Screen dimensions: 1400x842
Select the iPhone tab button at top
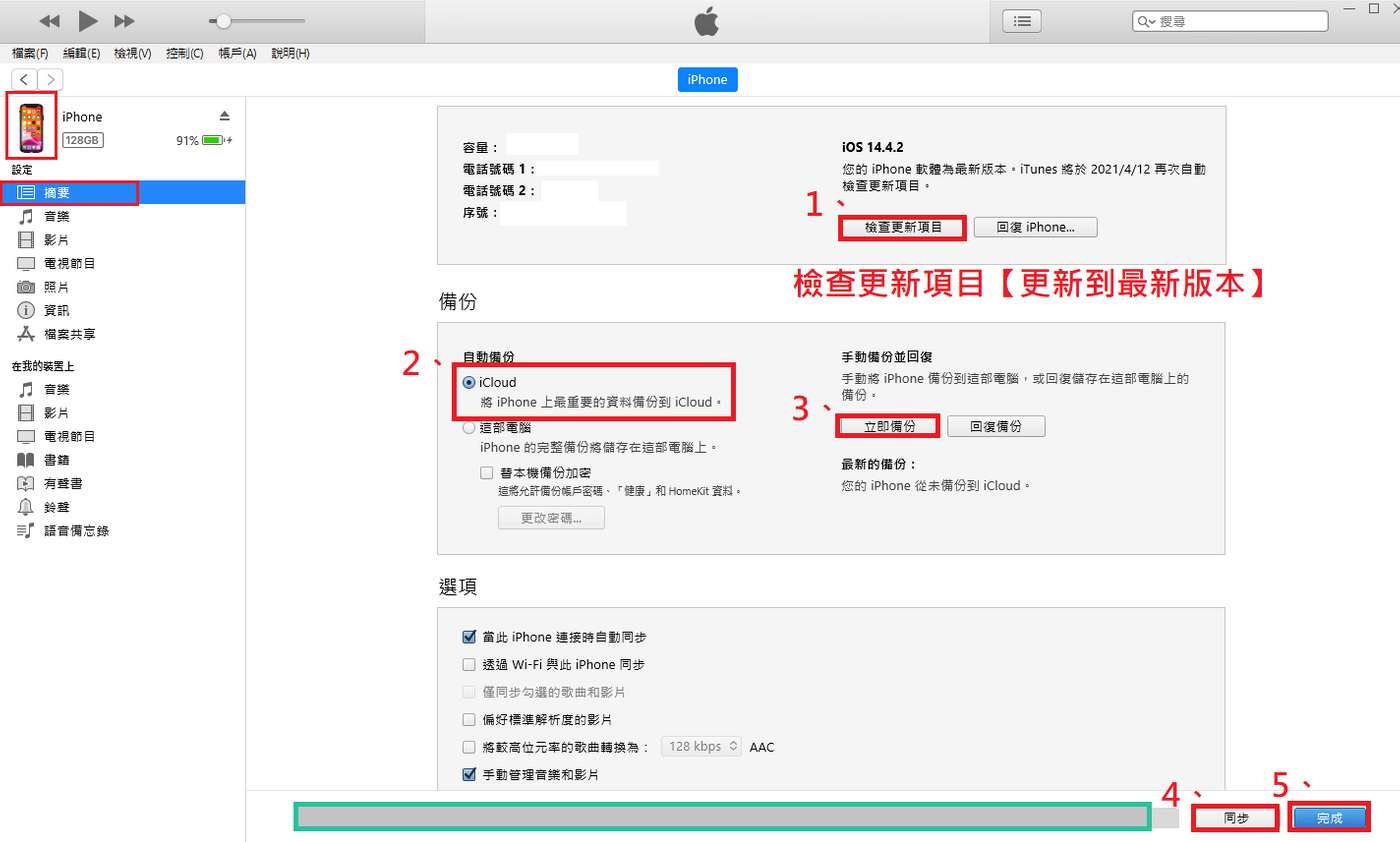707,80
